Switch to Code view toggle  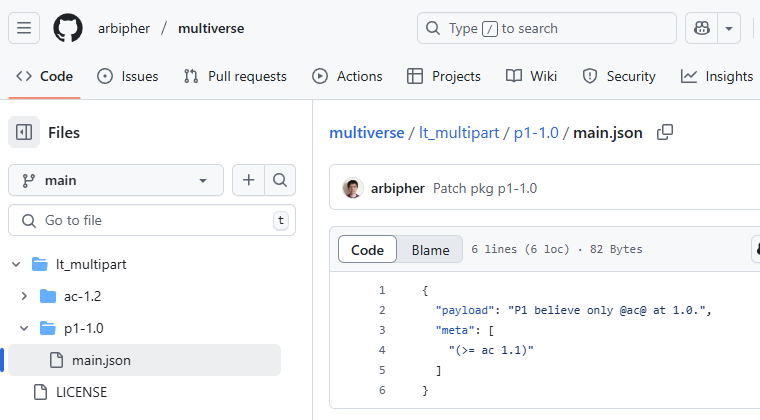(367, 249)
